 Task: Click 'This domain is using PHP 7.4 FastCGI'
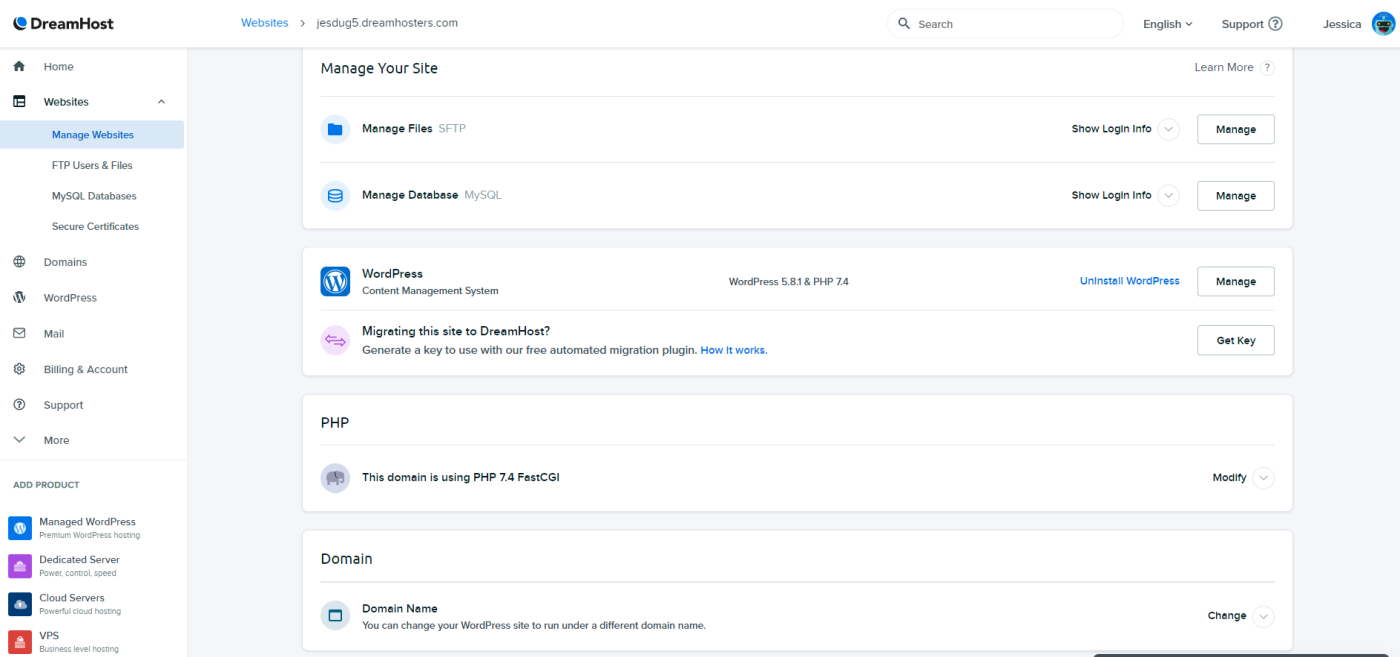(x=461, y=477)
